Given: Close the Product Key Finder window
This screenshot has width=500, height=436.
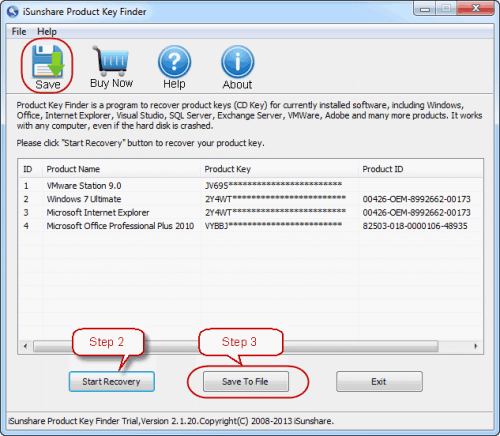Looking at the screenshot, I should pos(476,8).
